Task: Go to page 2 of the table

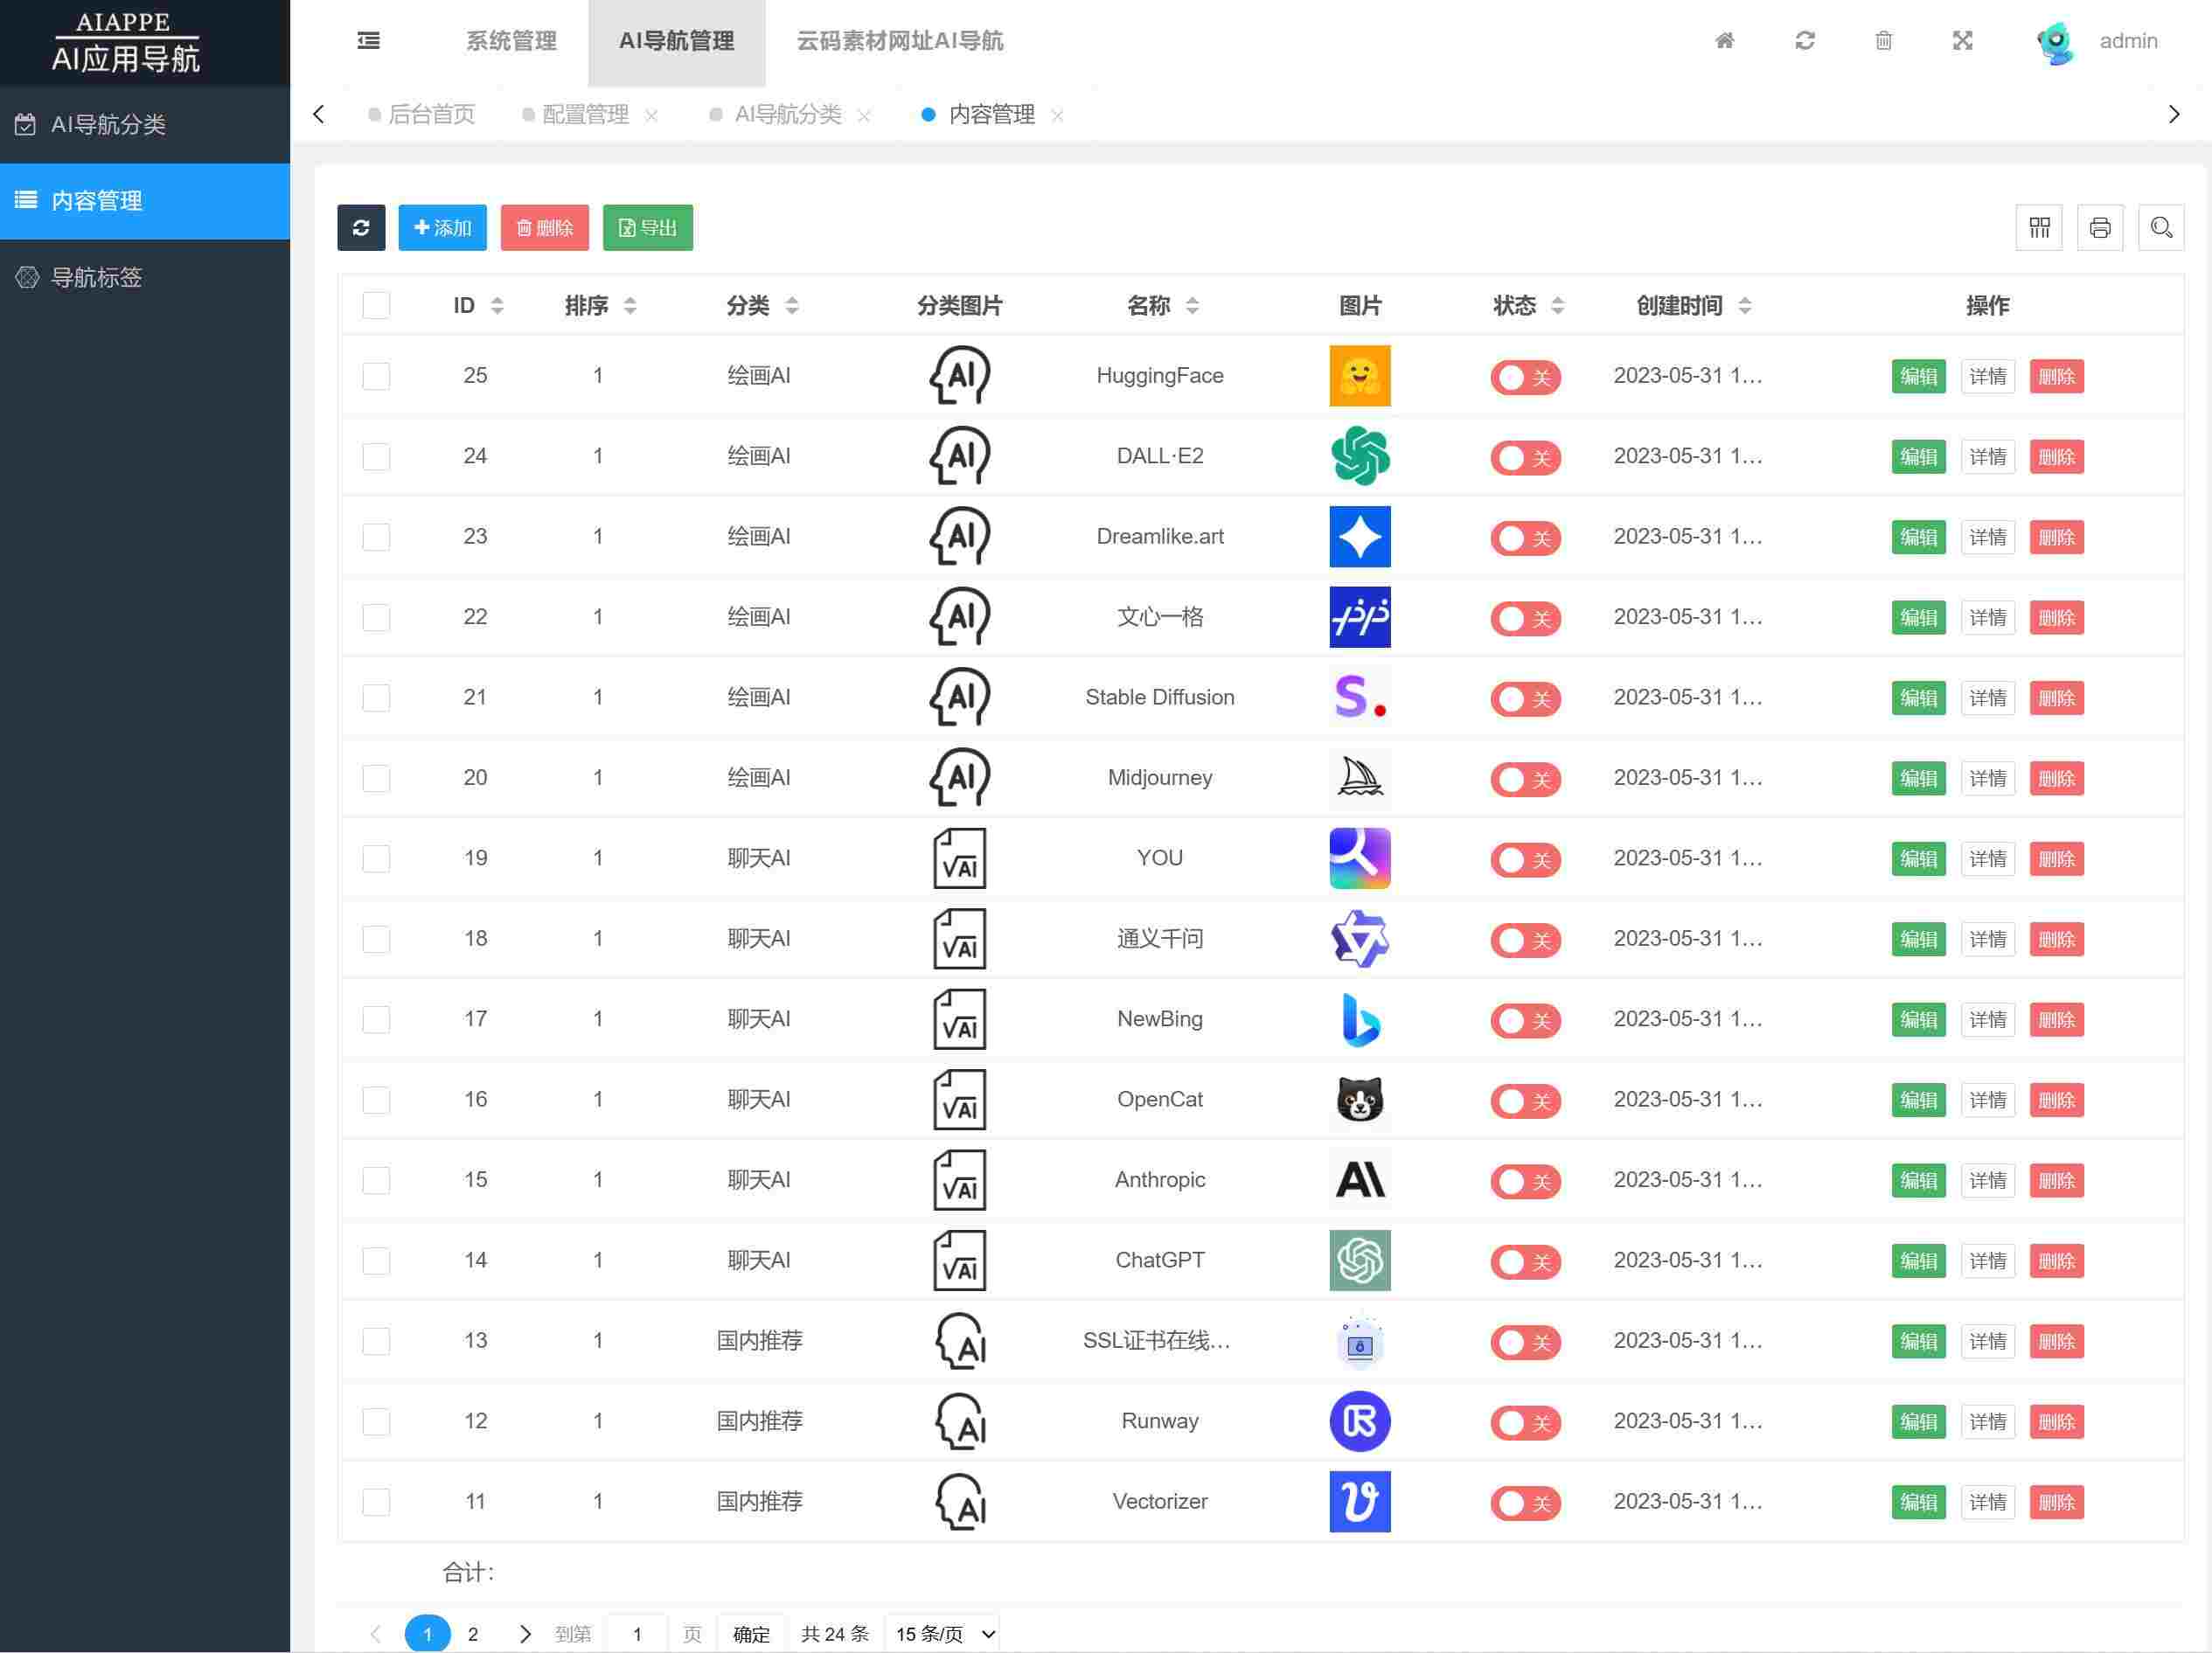Action: click(x=473, y=1634)
